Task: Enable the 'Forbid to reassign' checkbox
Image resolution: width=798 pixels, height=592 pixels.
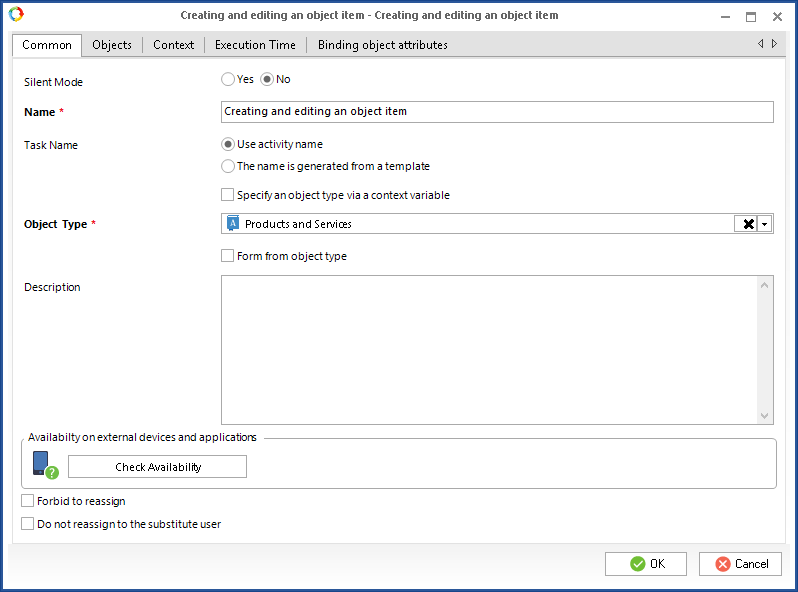Action: [28, 501]
